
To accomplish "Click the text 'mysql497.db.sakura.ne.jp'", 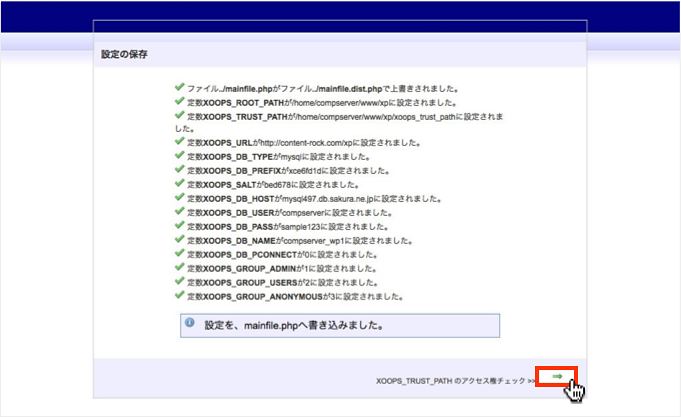I will (x=328, y=199).
